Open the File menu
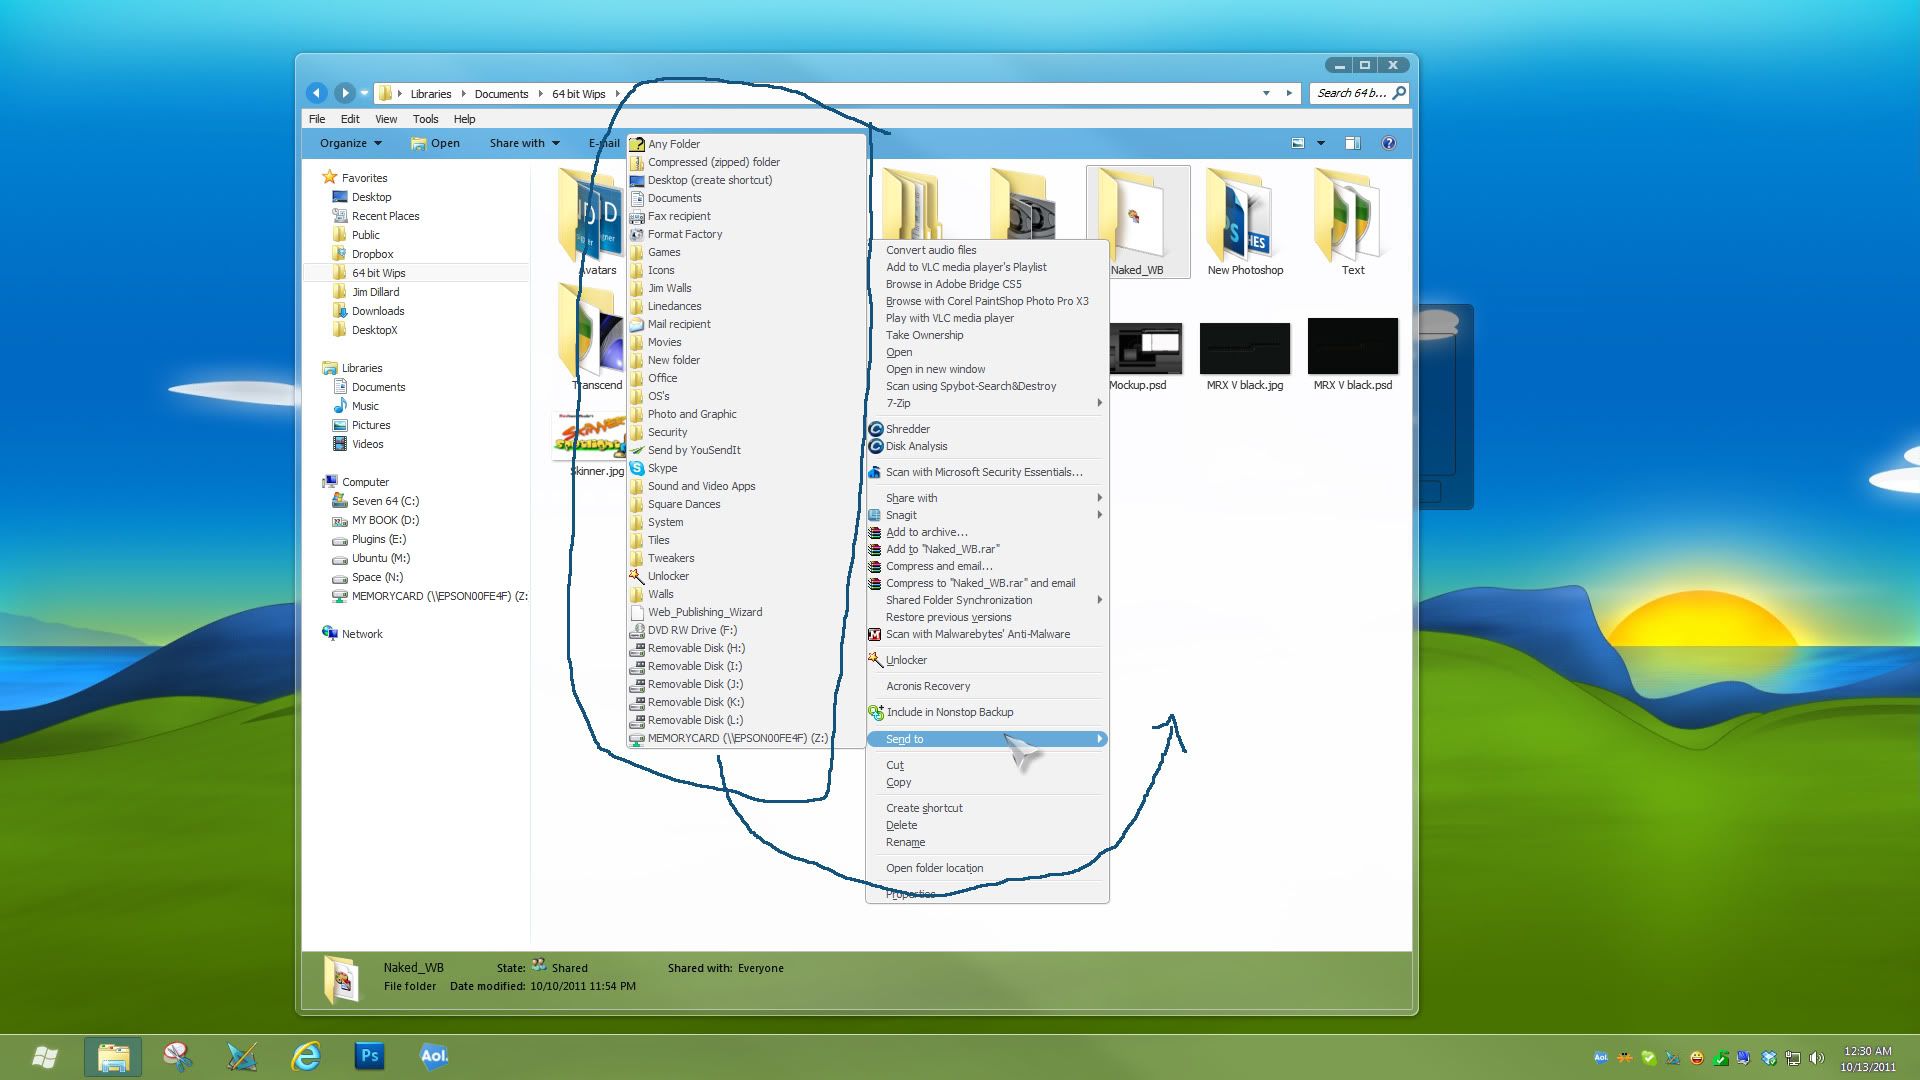 (x=317, y=119)
